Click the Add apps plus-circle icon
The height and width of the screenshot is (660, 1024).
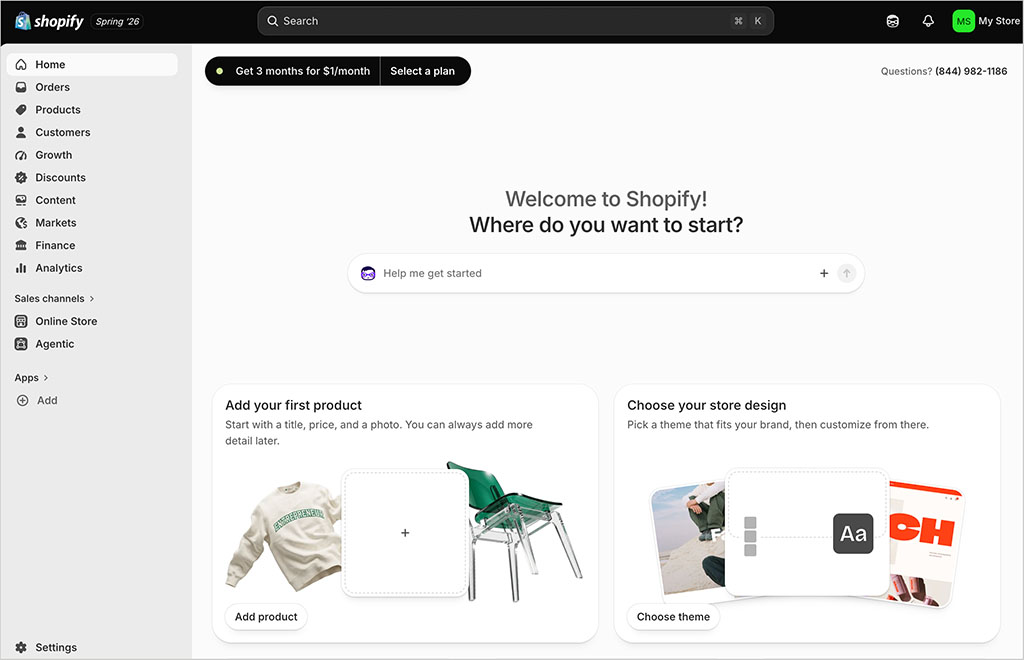pyautogui.click(x=22, y=401)
